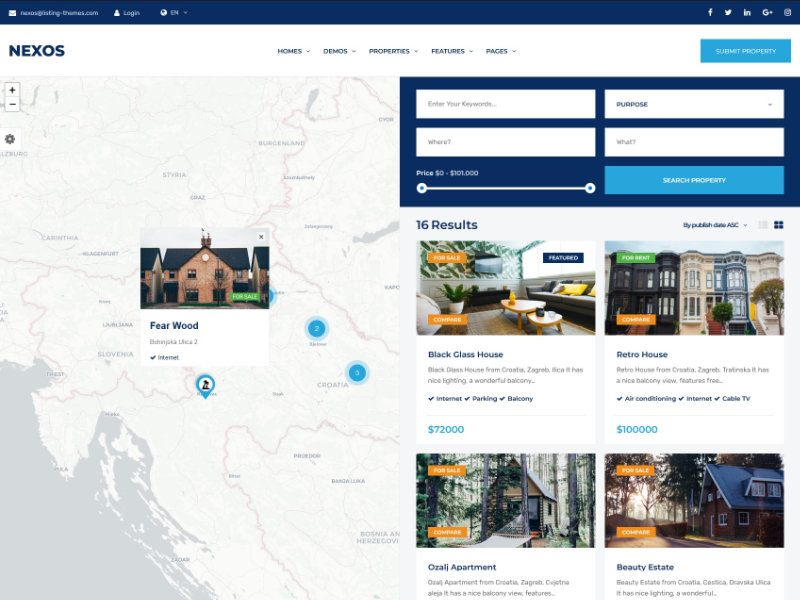
Task: Open the Instagram social icon
Action: (x=787, y=12)
